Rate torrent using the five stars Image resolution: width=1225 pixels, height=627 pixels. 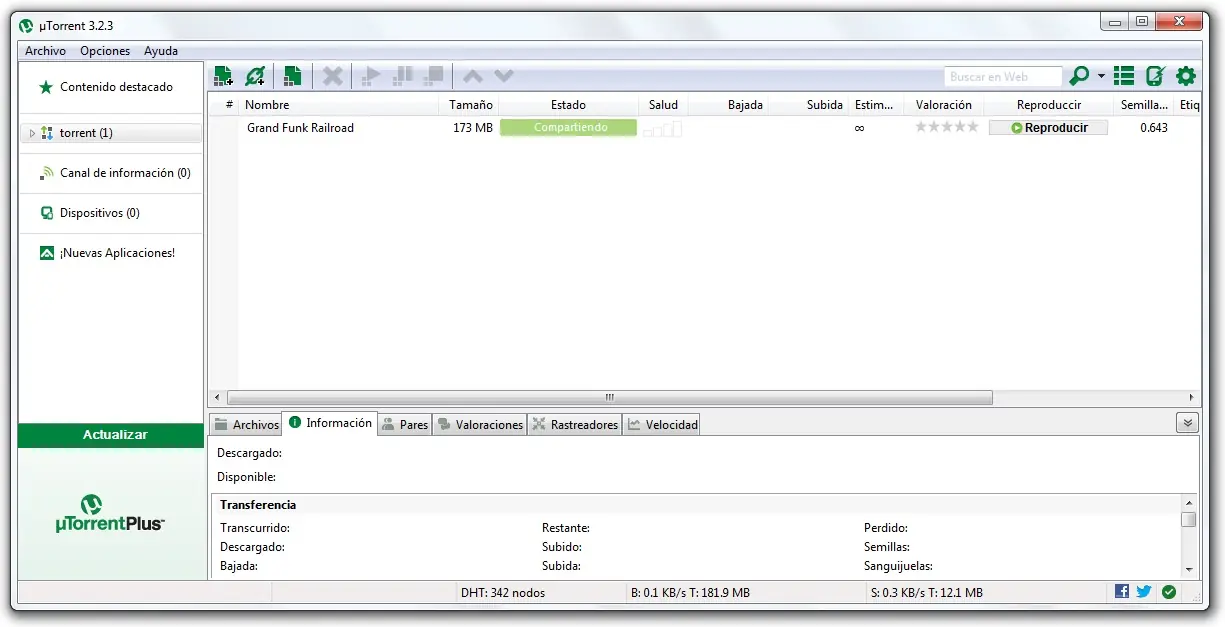(x=946, y=128)
